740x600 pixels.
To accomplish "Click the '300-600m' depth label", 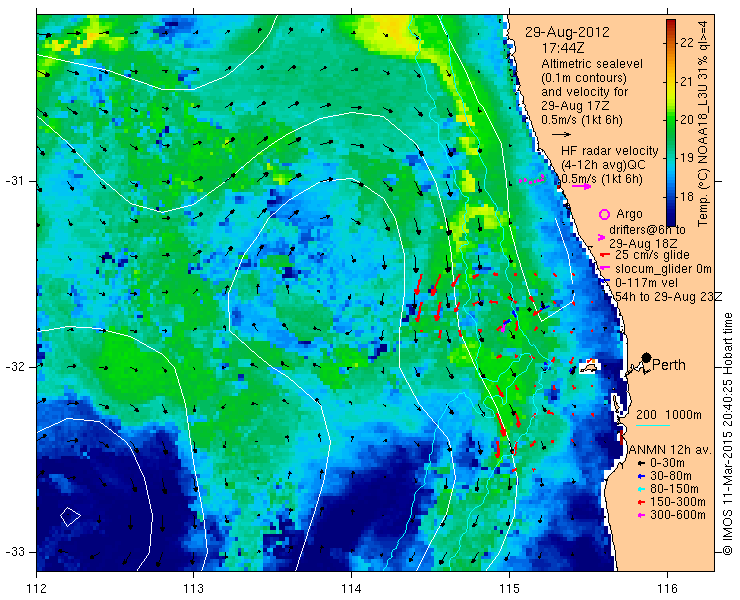I will coord(678,515).
